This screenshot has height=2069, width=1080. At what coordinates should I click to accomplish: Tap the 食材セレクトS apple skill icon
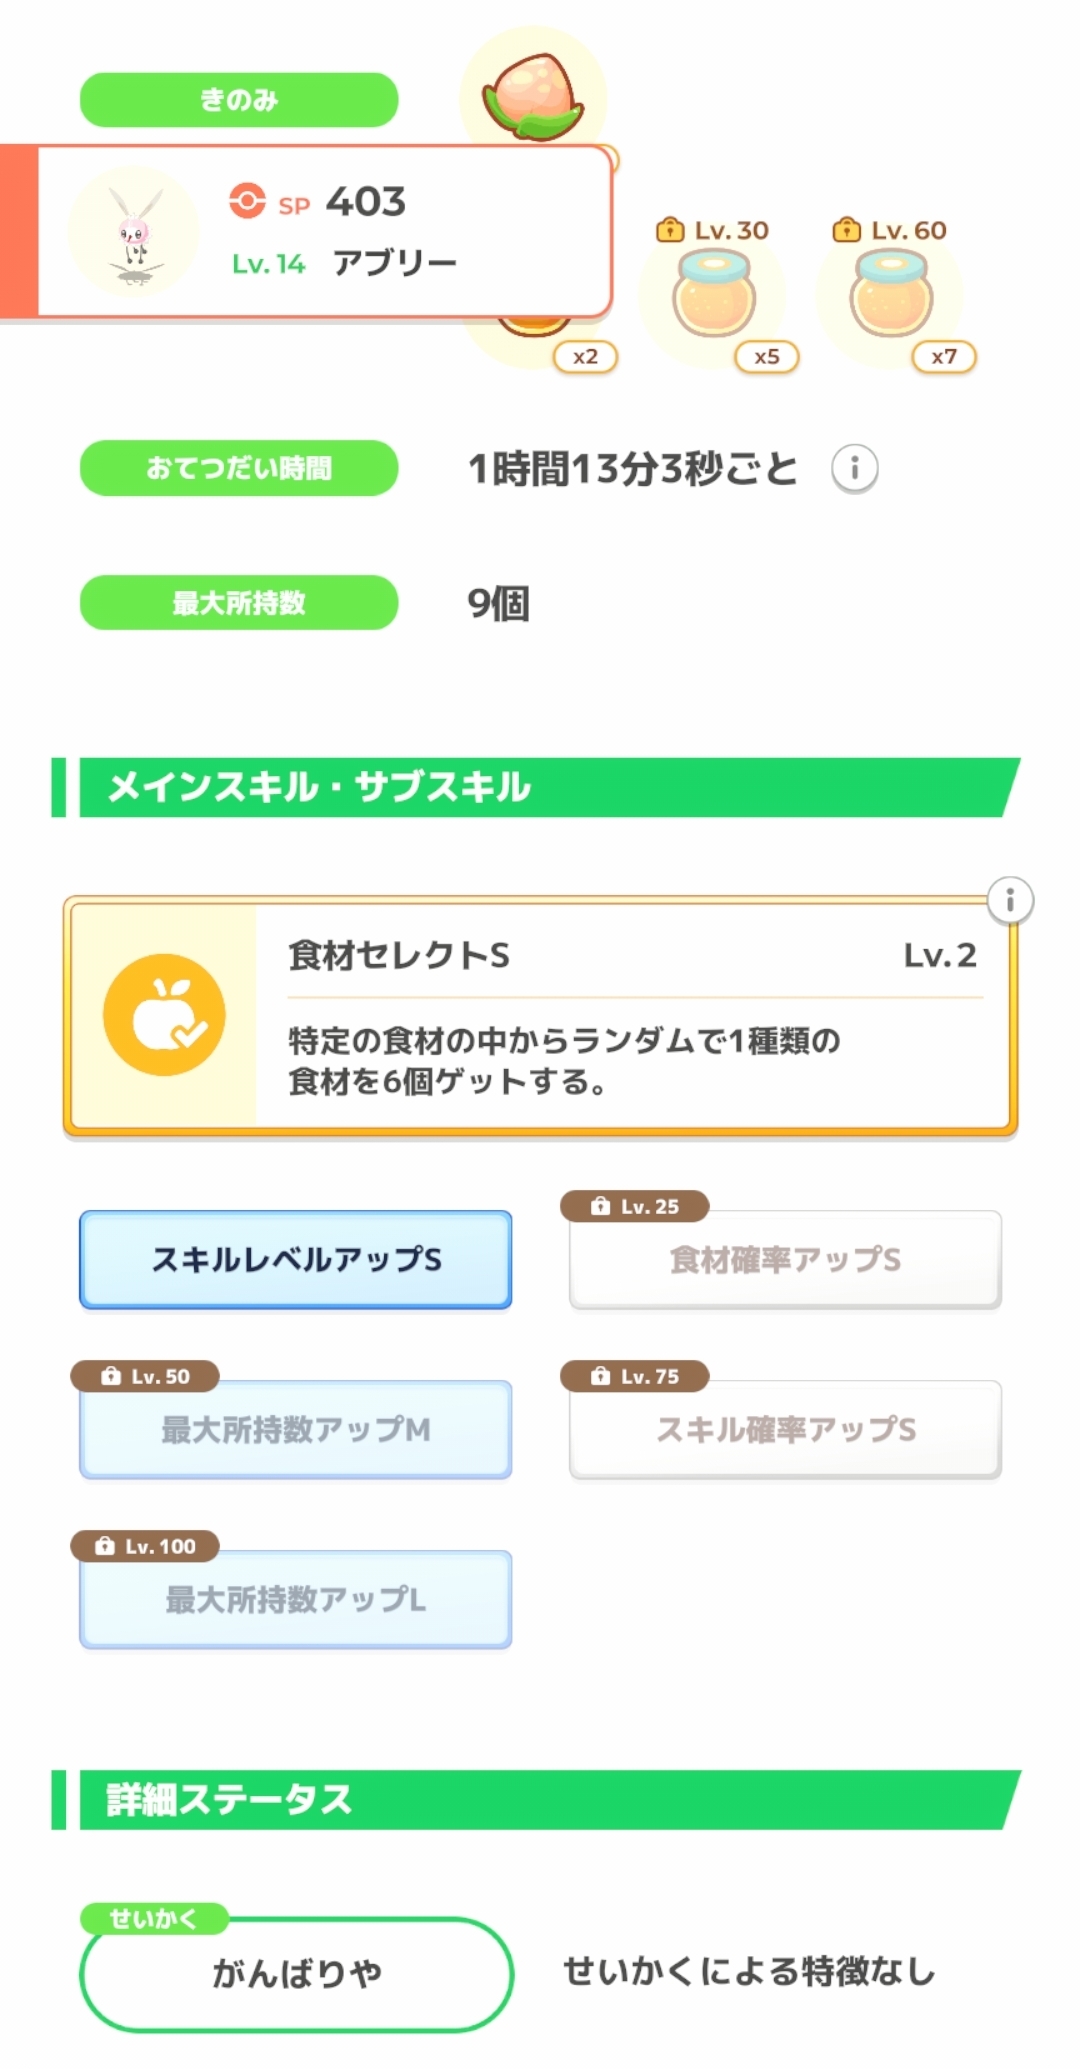pos(164,1015)
